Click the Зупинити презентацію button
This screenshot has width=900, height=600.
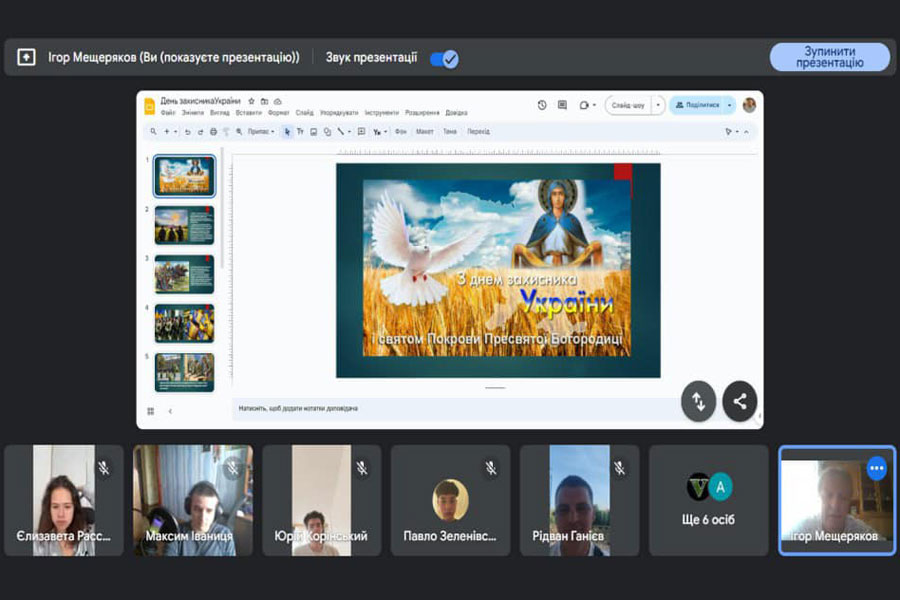(x=829, y=57)
